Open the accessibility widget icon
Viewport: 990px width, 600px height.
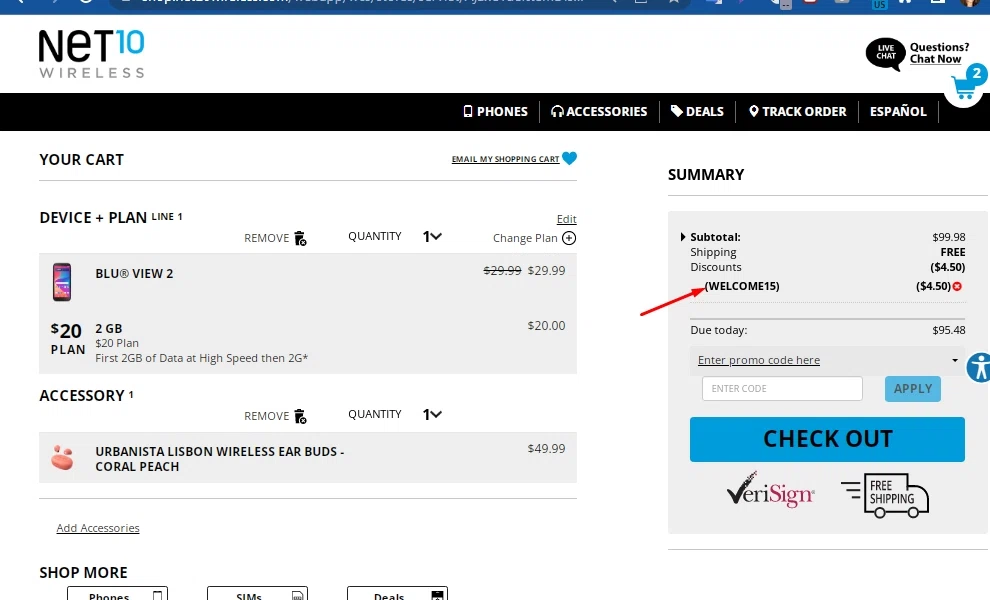[979, 367]
